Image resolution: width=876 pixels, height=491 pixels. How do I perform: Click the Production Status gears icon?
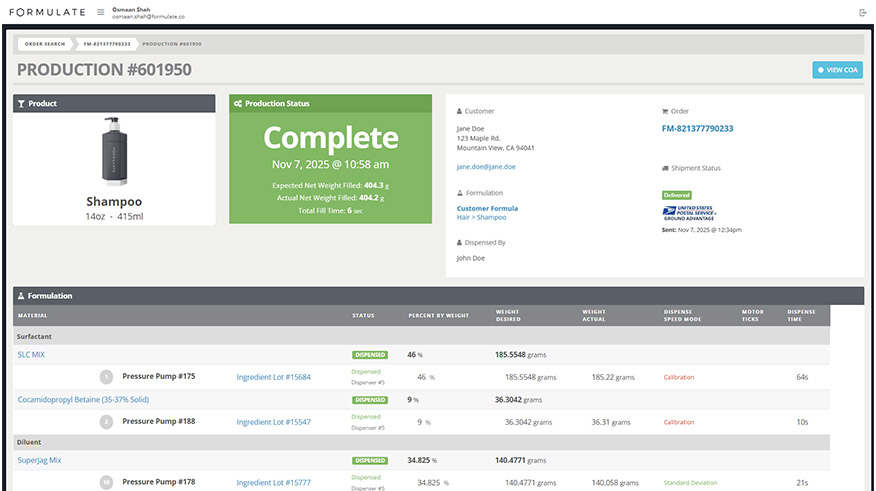coord(237,104)
